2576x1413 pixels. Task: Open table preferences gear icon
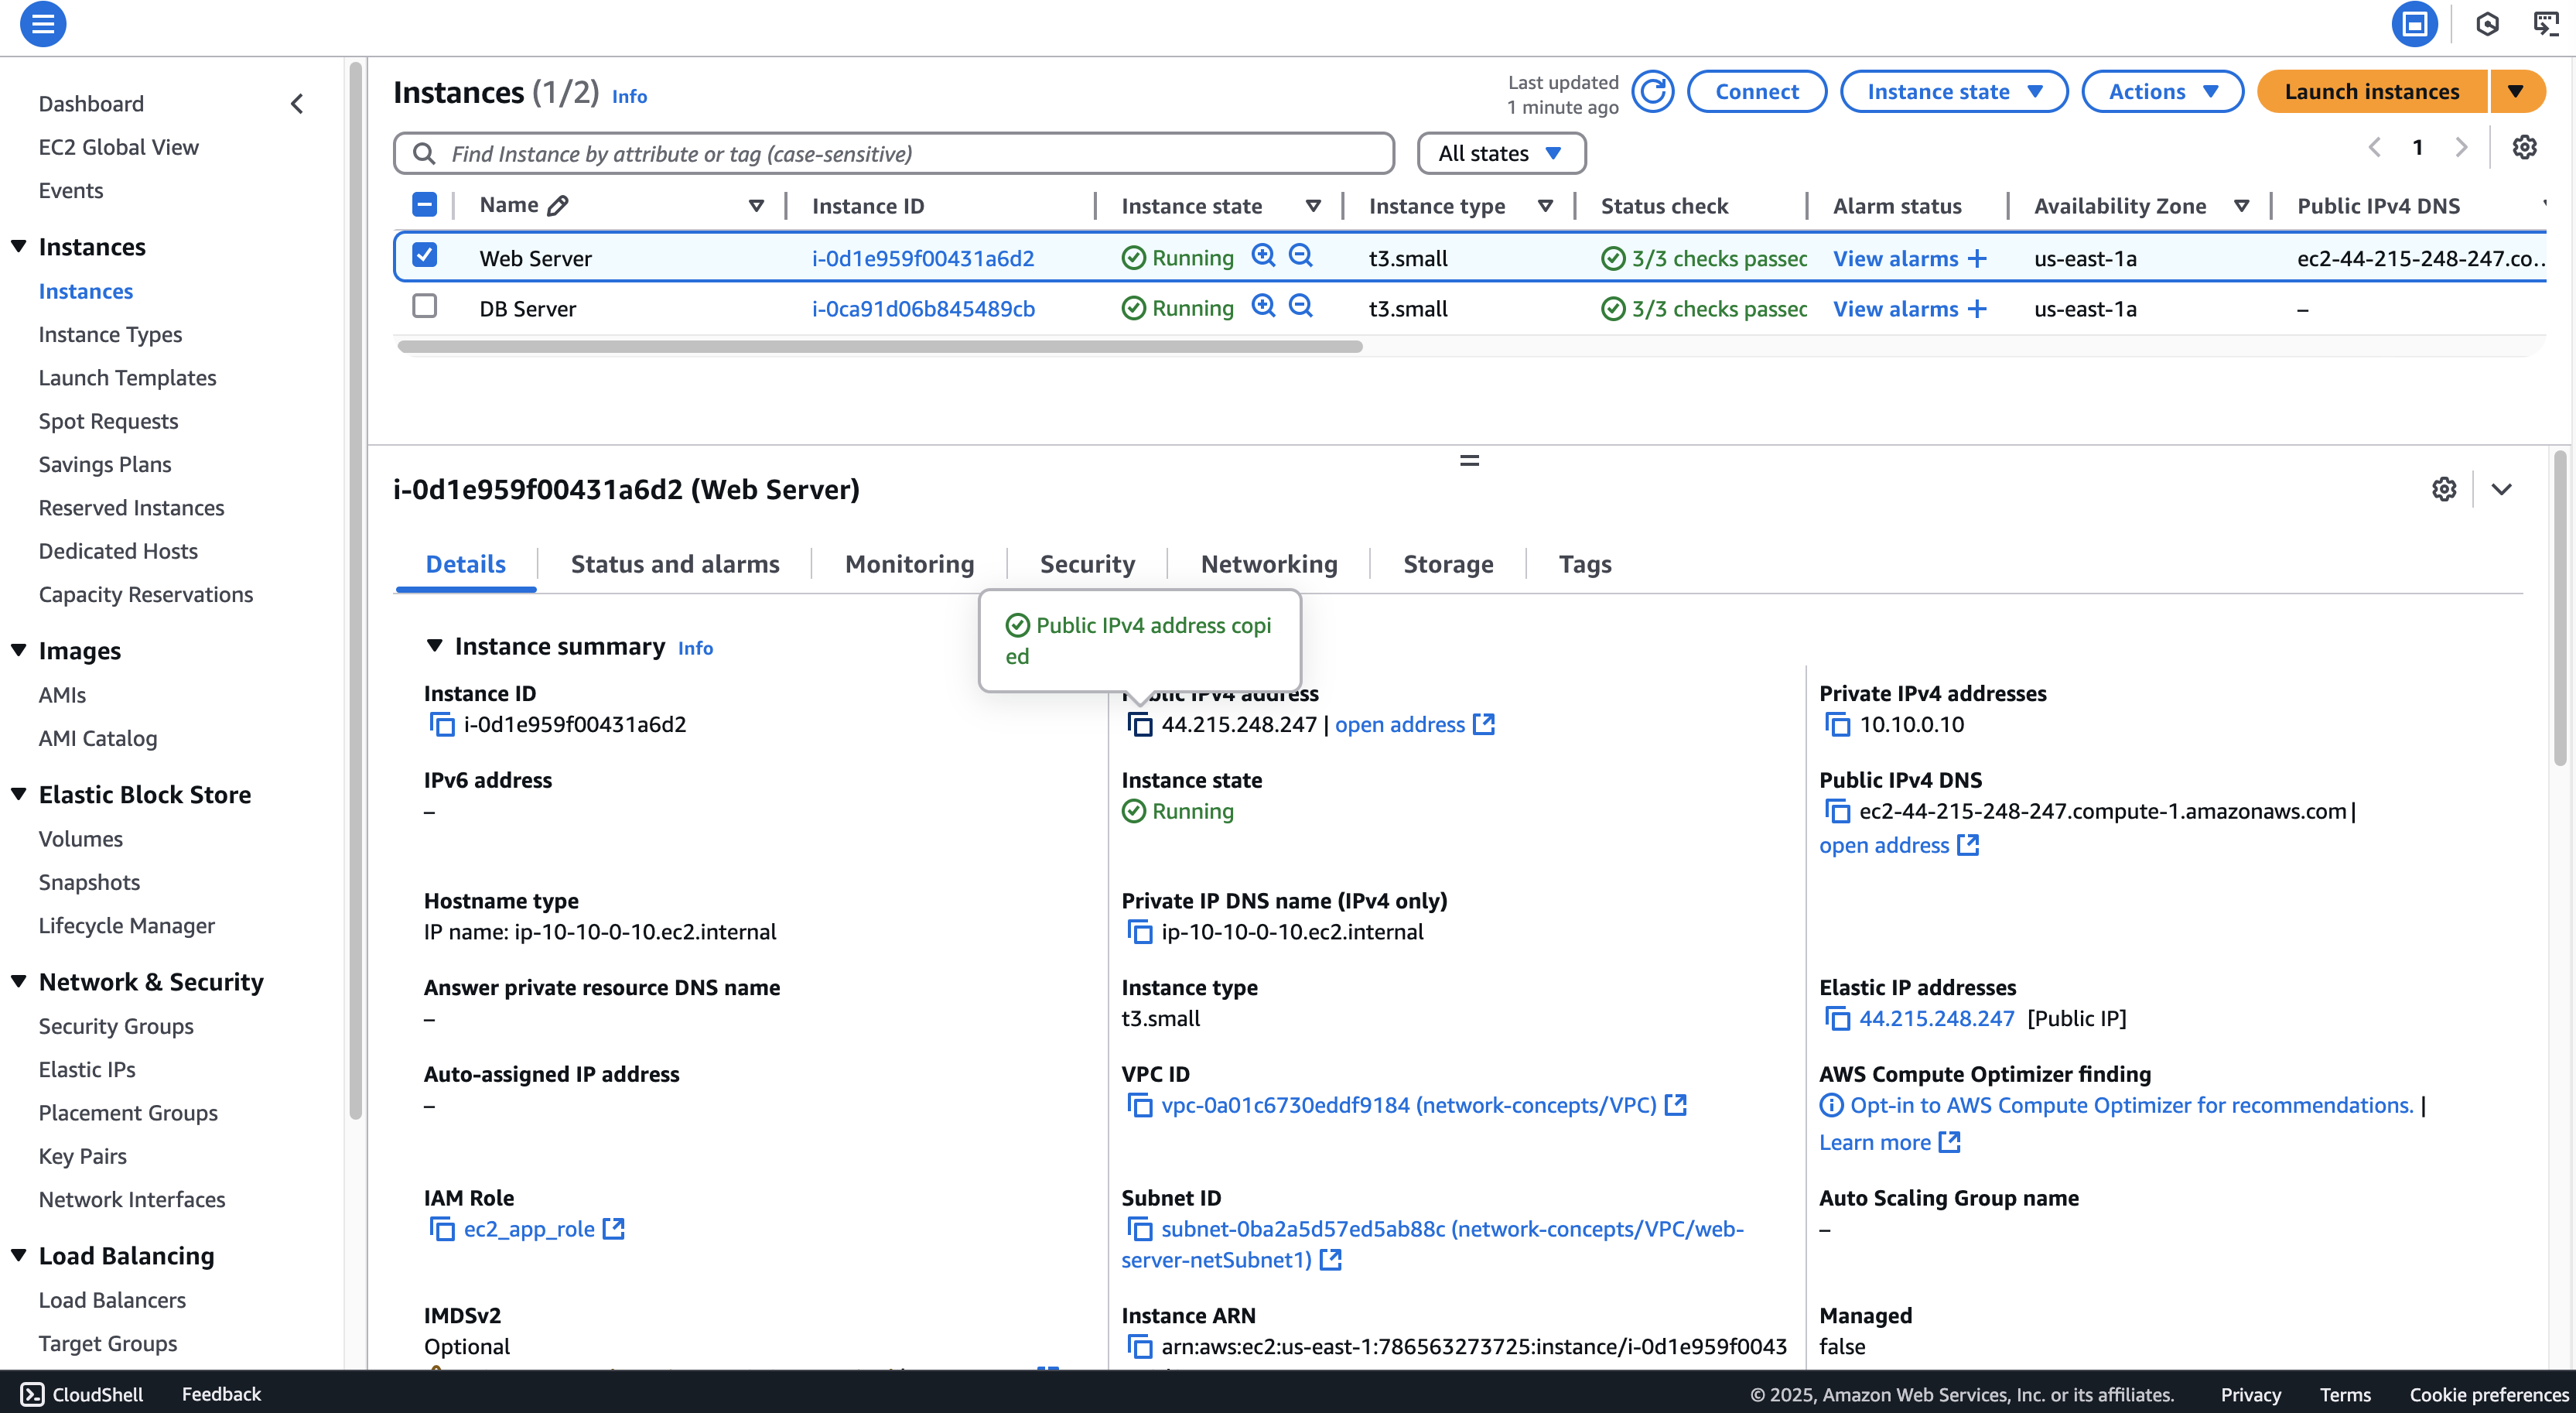click(x=2524, y=148)
